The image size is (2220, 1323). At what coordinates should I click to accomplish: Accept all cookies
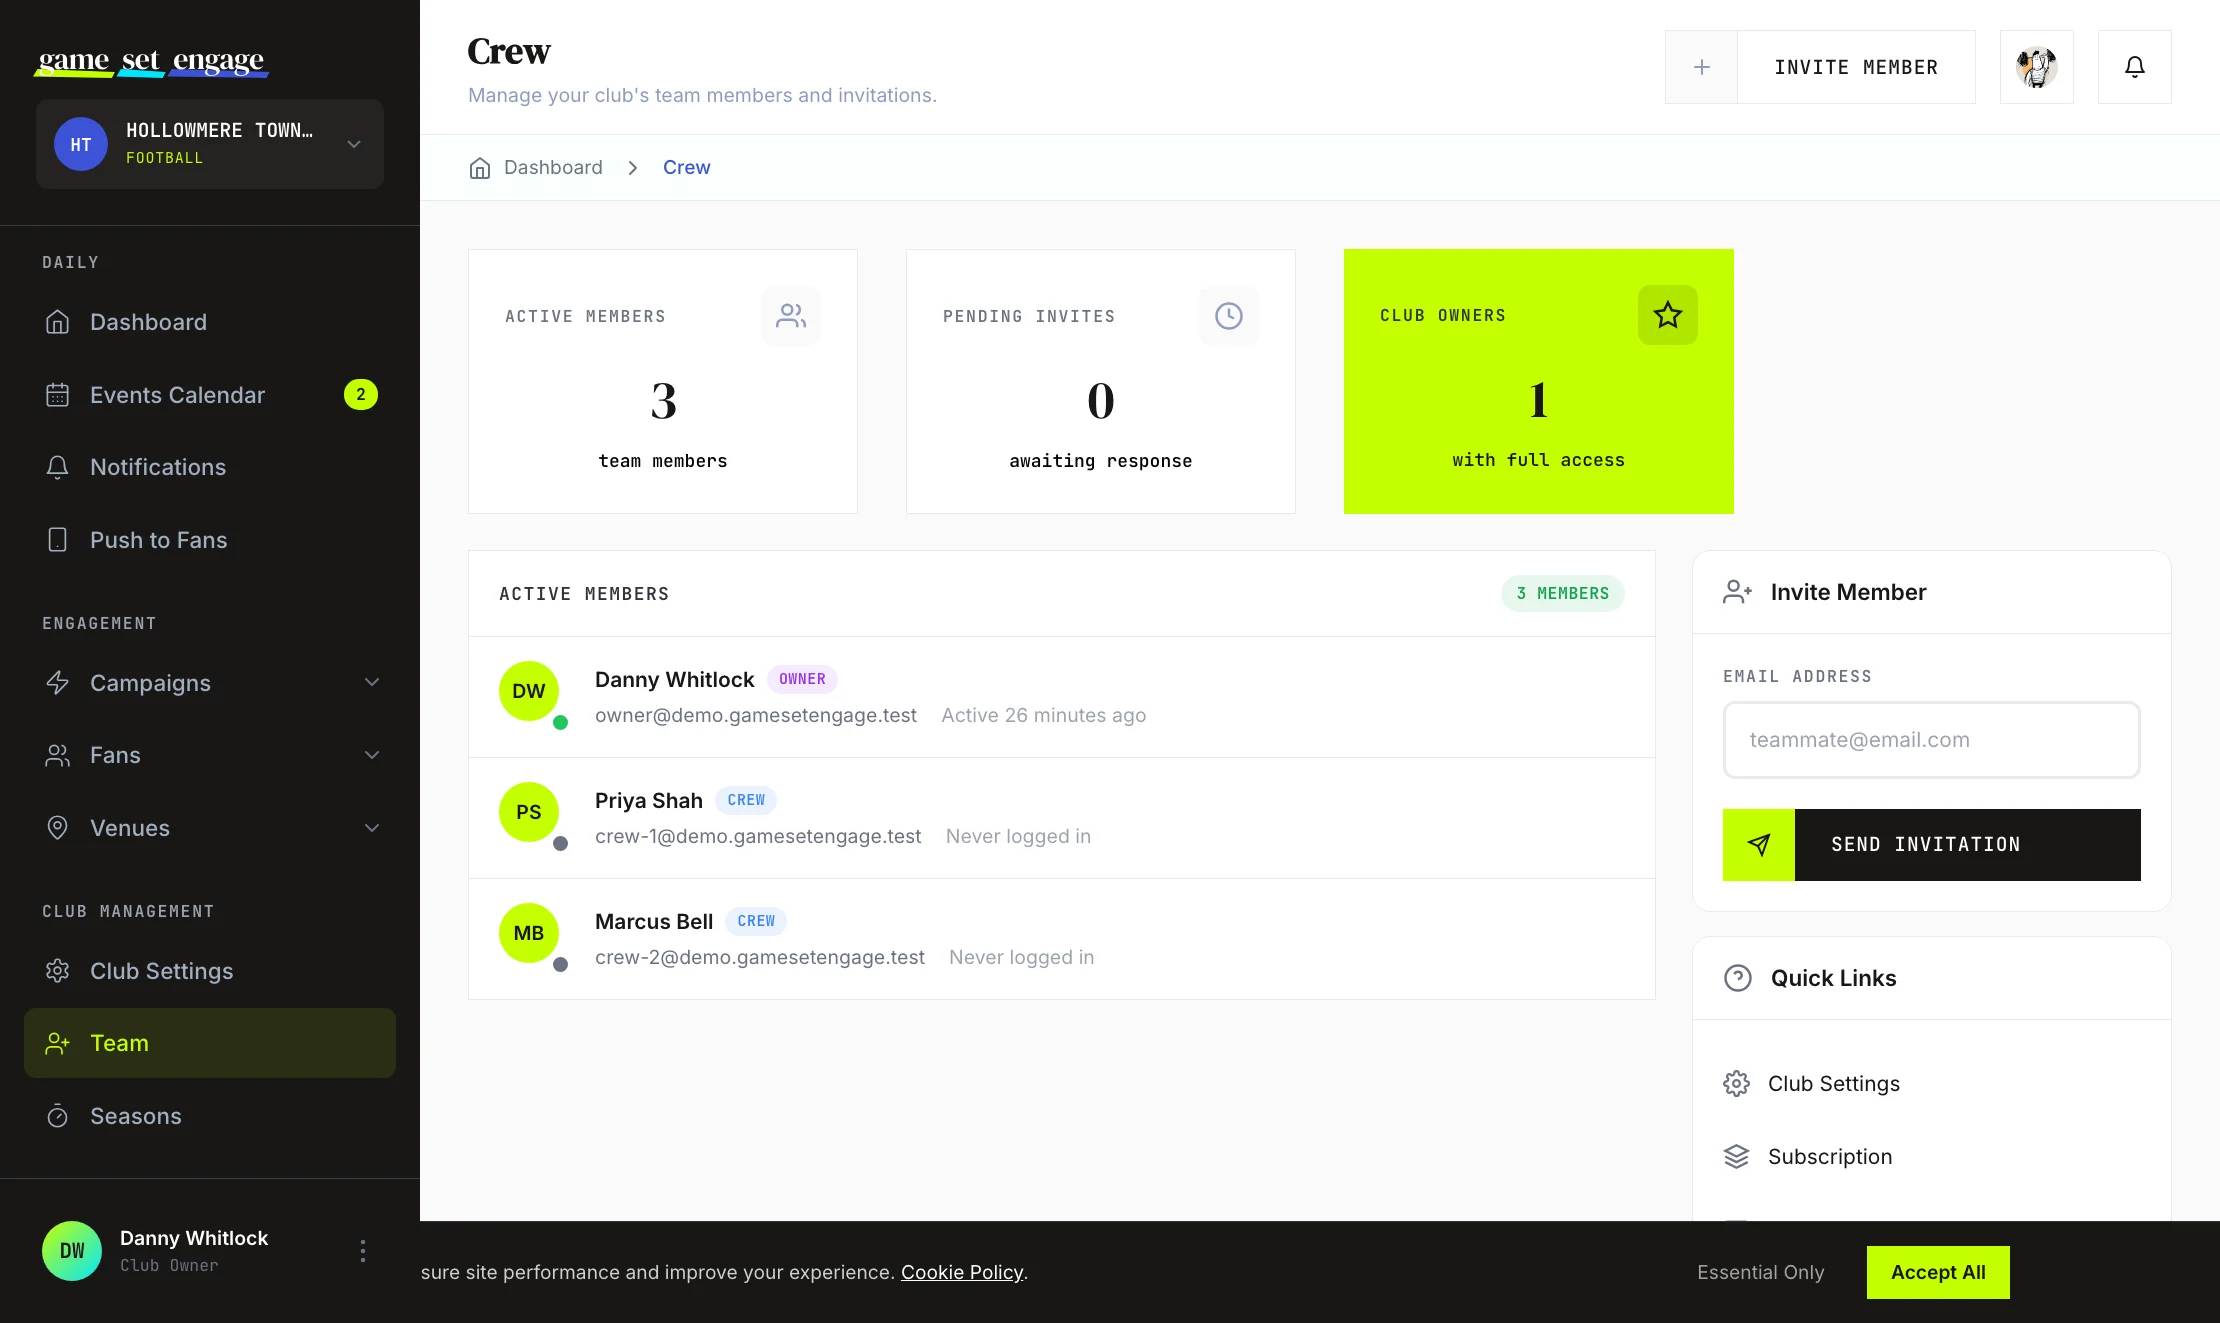click(x=1938, y=1272)
